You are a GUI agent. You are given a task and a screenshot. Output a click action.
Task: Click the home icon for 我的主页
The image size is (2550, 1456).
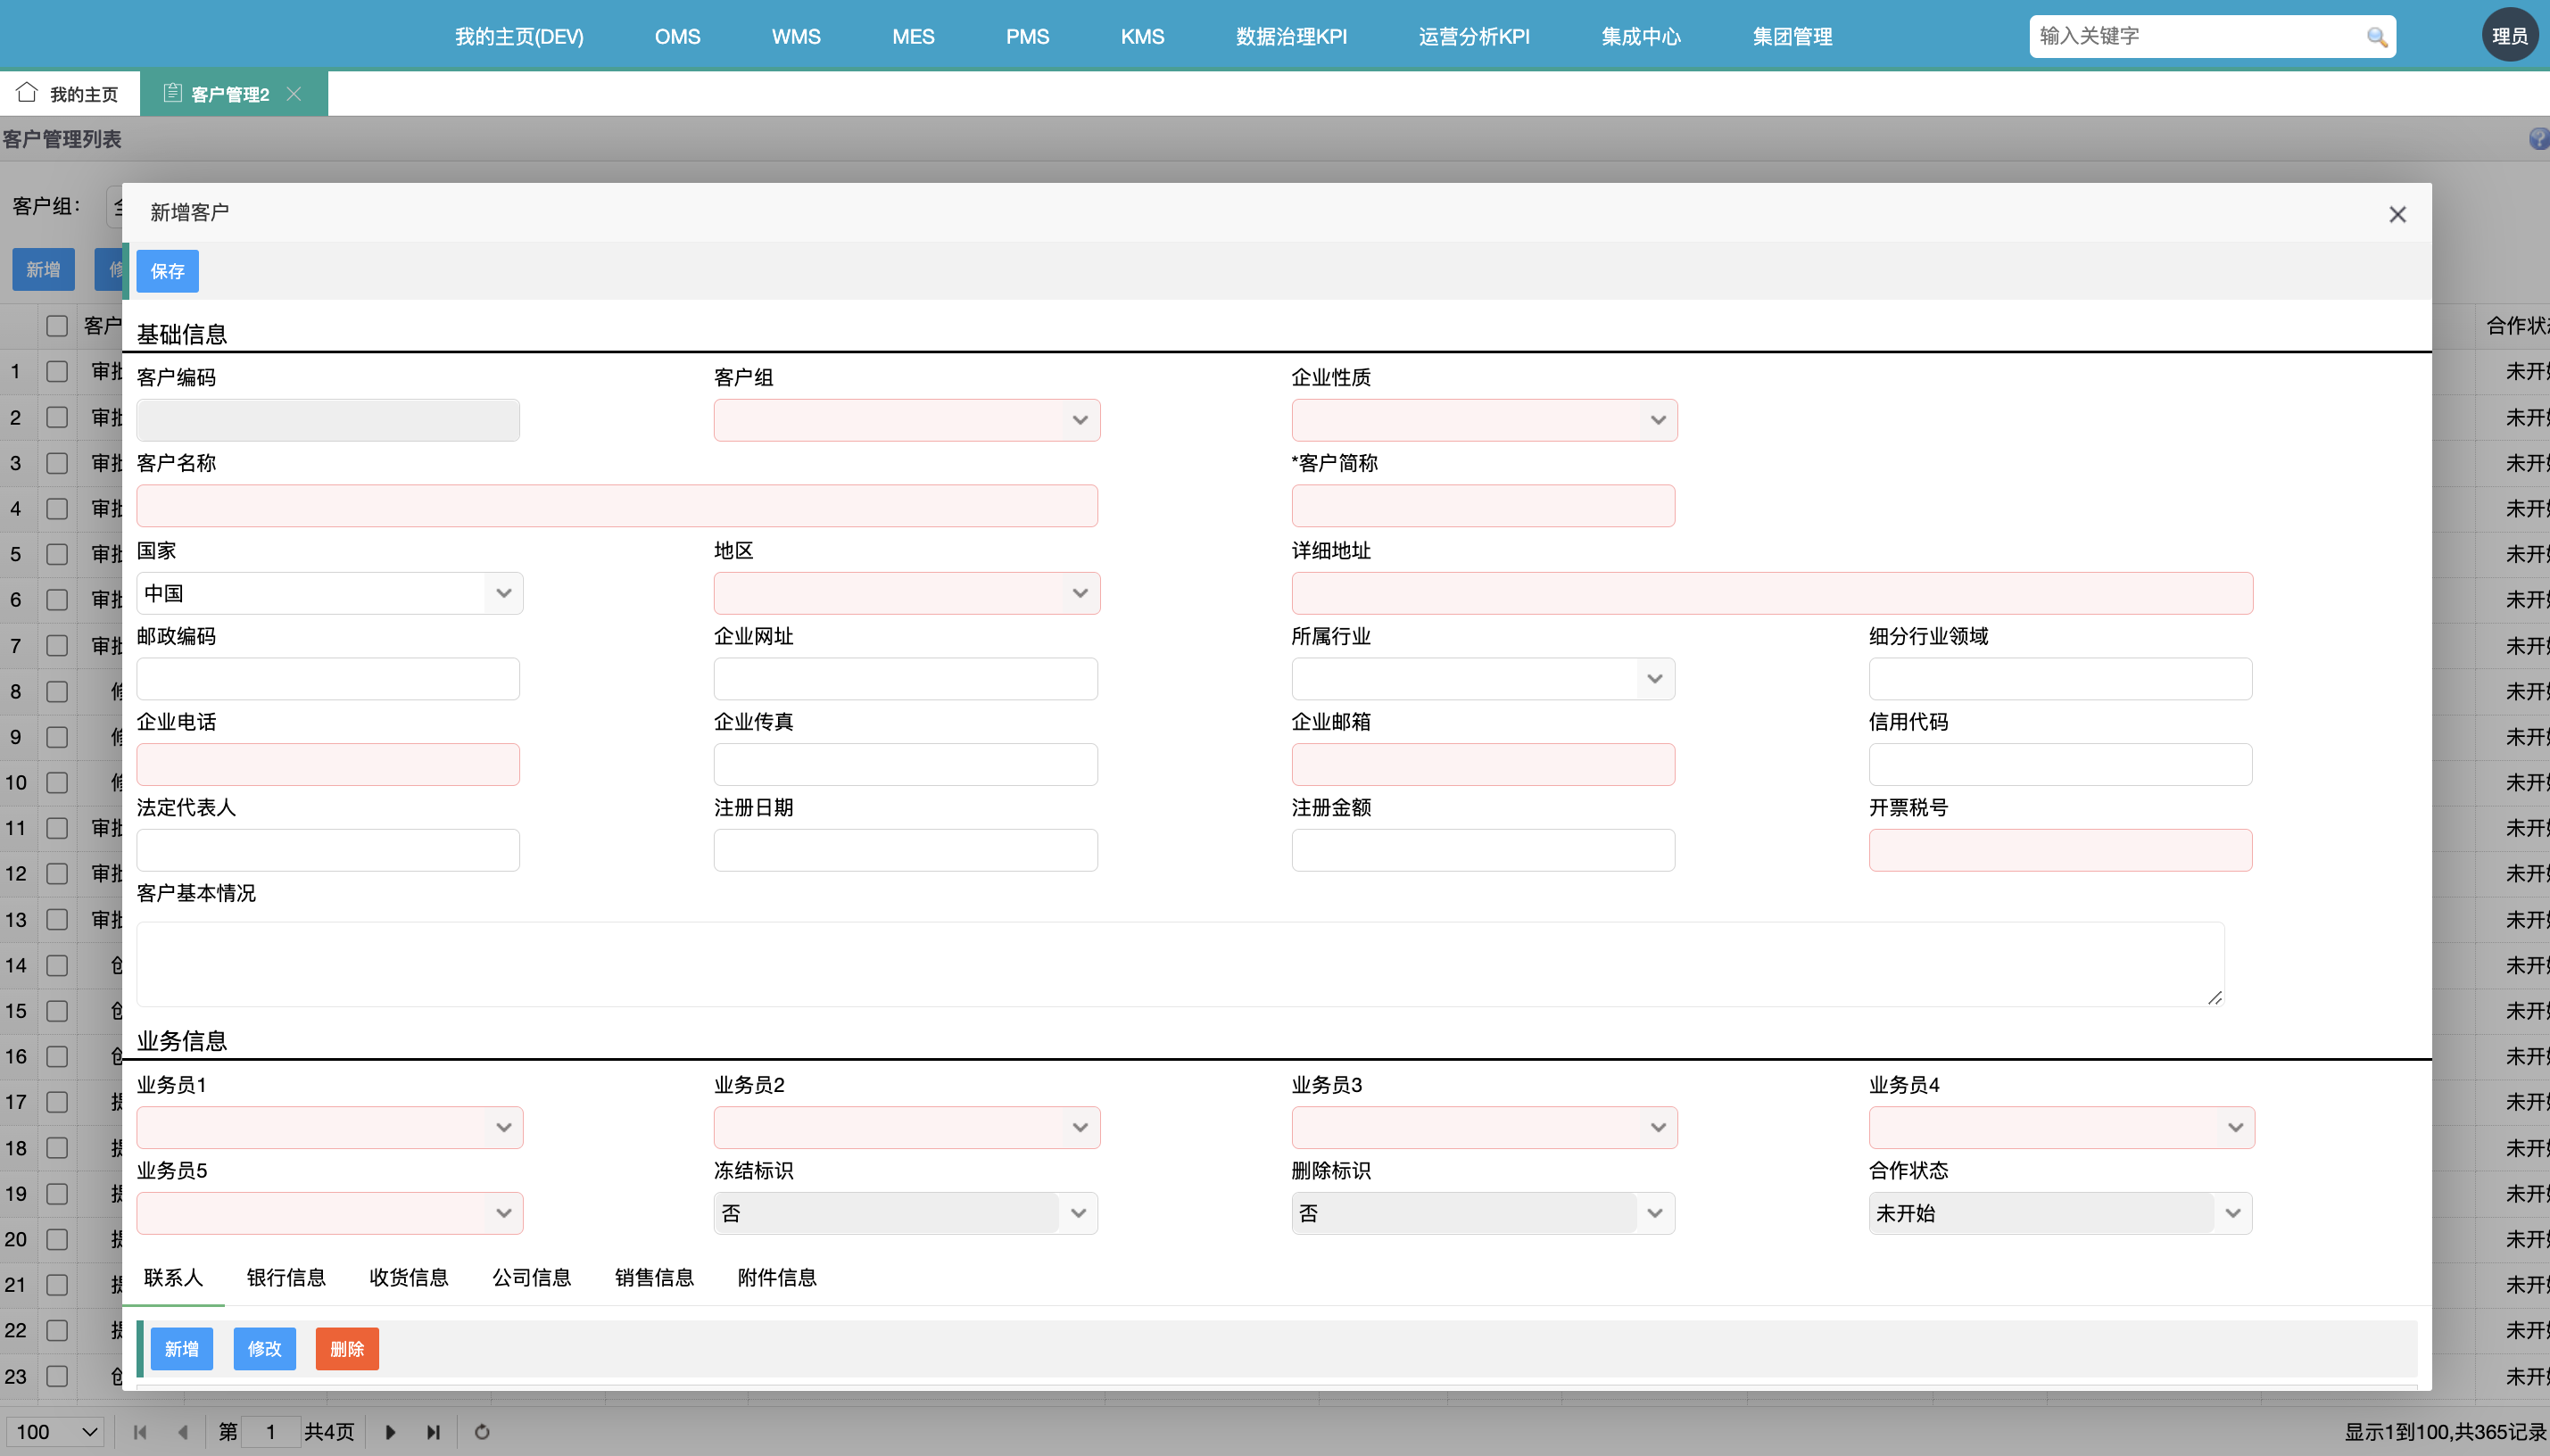[27, 93]
